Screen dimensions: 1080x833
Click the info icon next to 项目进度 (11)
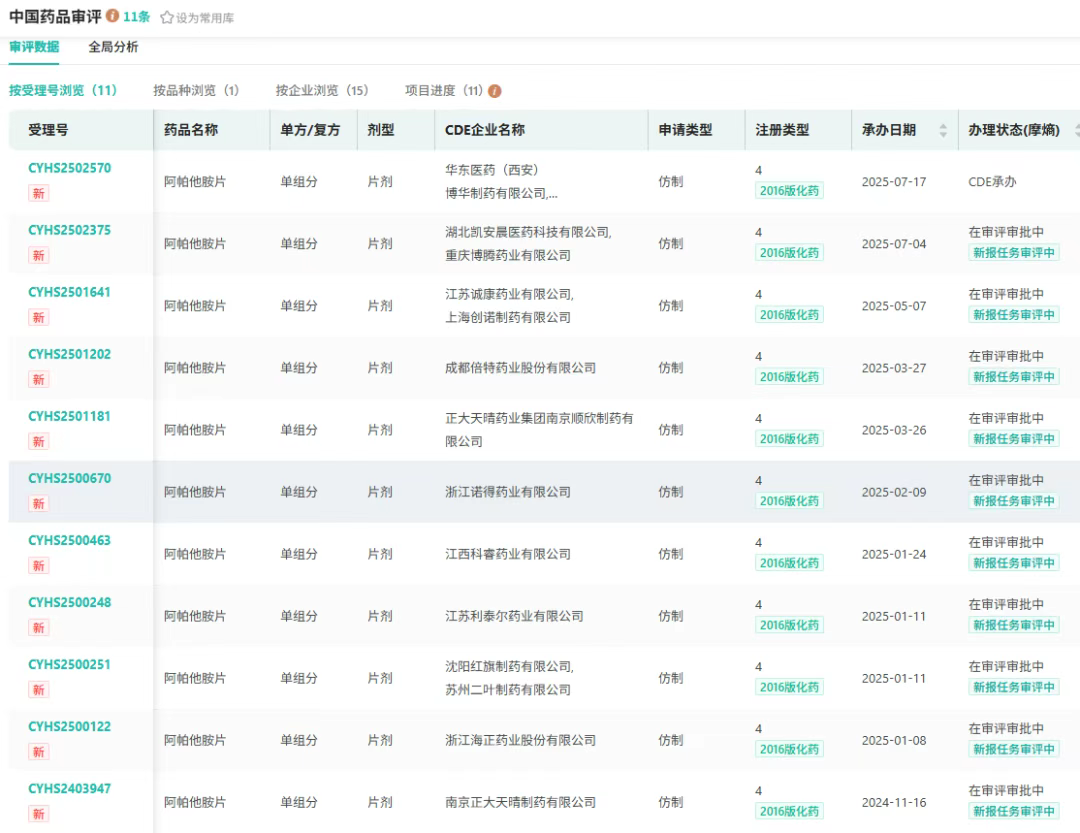(495, 91)
